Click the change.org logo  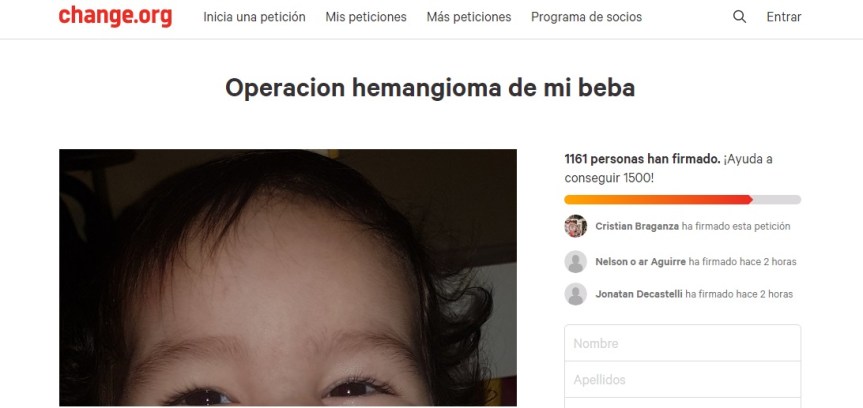coord(115,17)
